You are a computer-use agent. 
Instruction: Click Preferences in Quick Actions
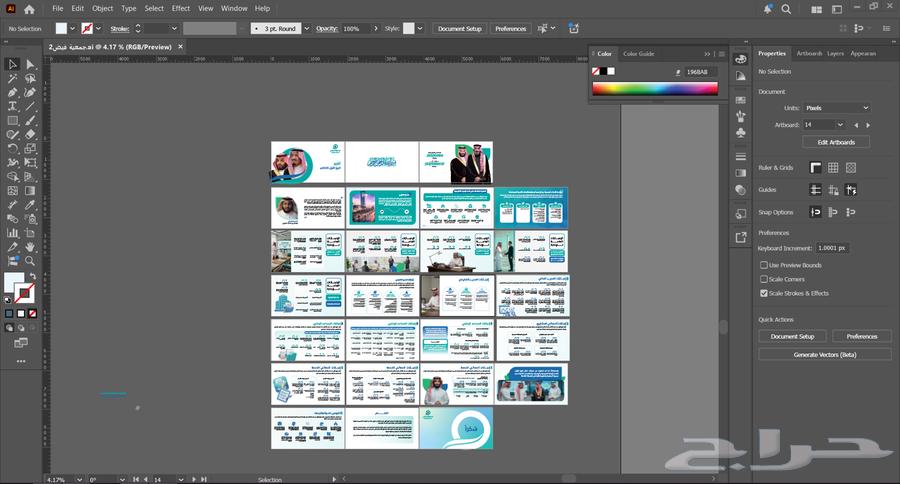862,336
